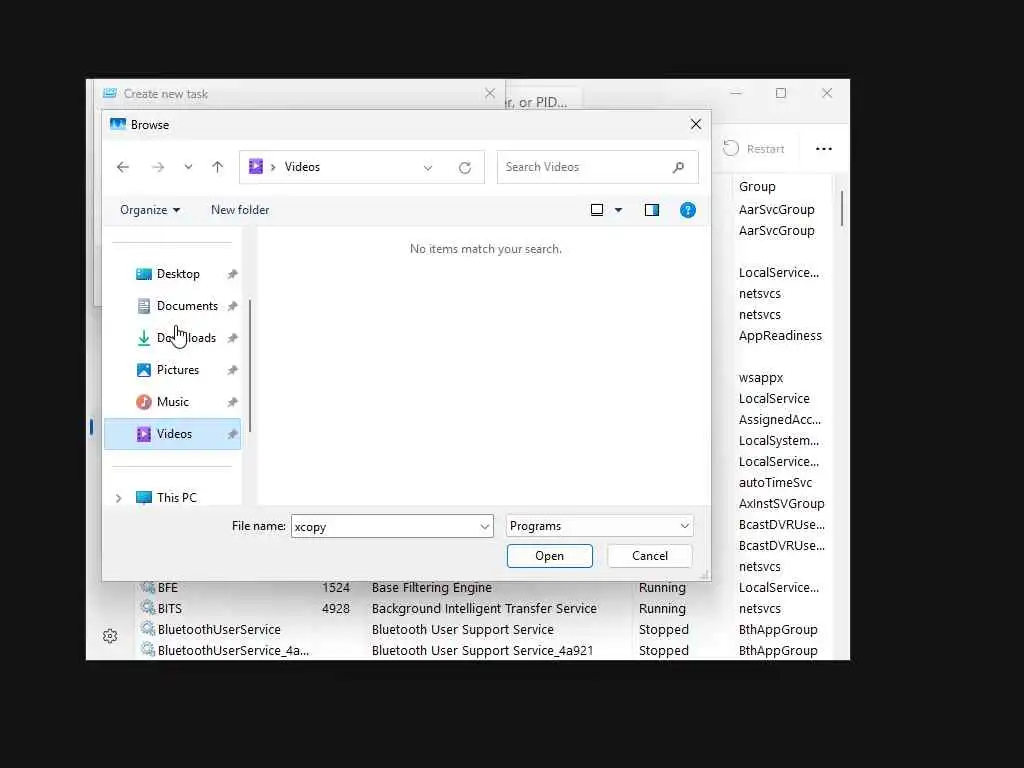
Task: Click the New folder button
Action: coord(240,210)
